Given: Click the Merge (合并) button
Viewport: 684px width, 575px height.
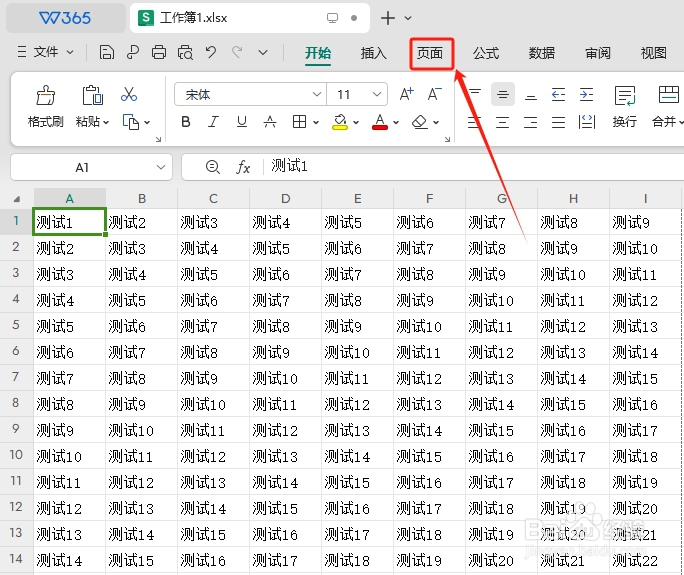Looking at the screenshot, I should click(668, 106).
